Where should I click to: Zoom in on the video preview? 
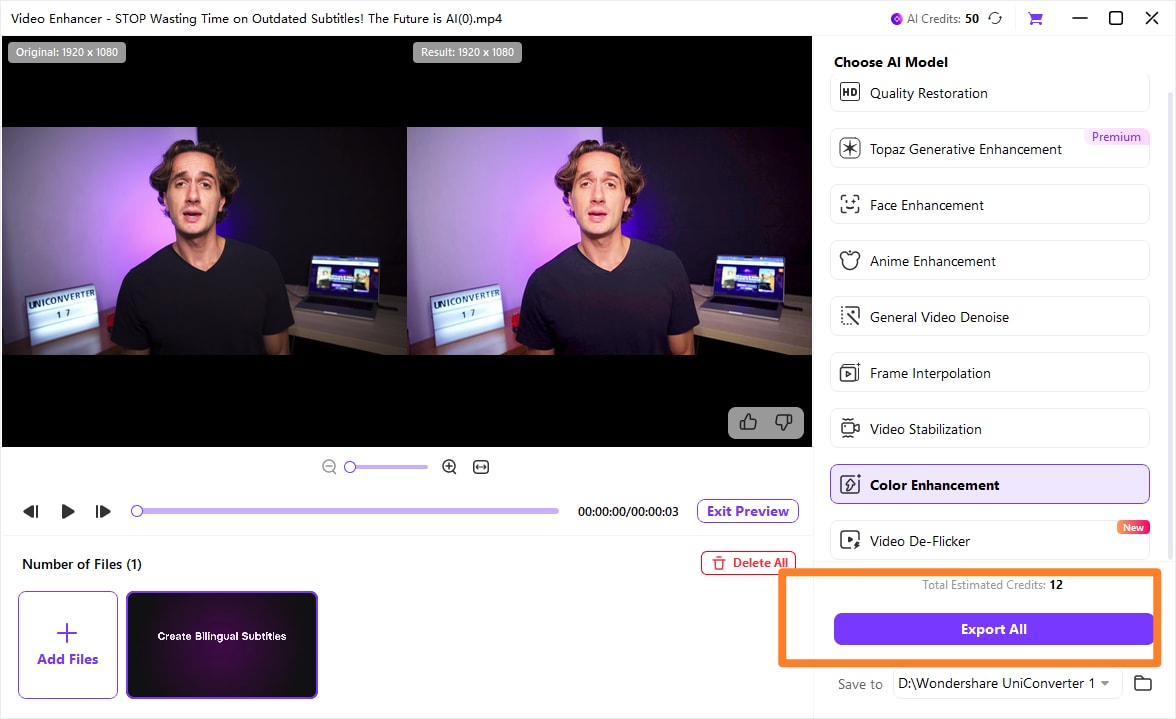coord(449,466)
